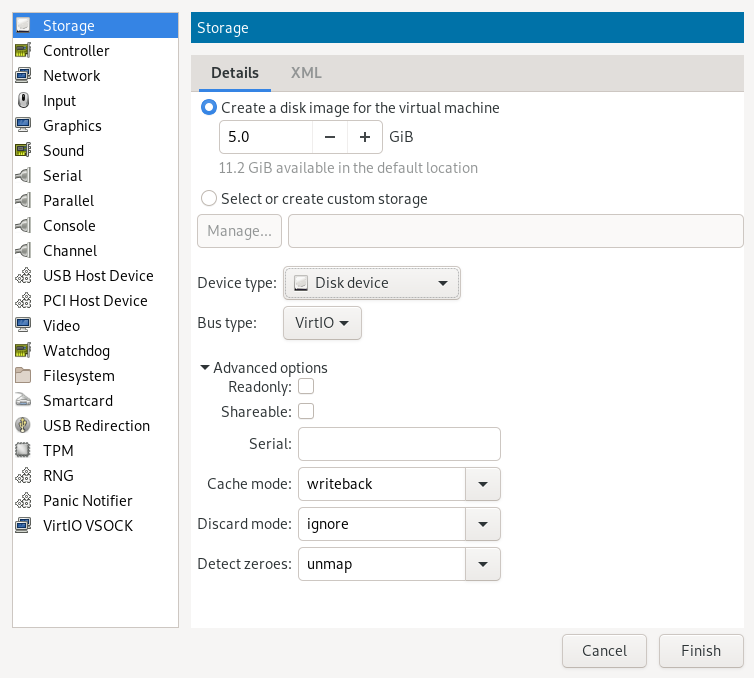Screen dimensions: 754x678
Task: Switch to the XML tab
Action: coord(306,73)
